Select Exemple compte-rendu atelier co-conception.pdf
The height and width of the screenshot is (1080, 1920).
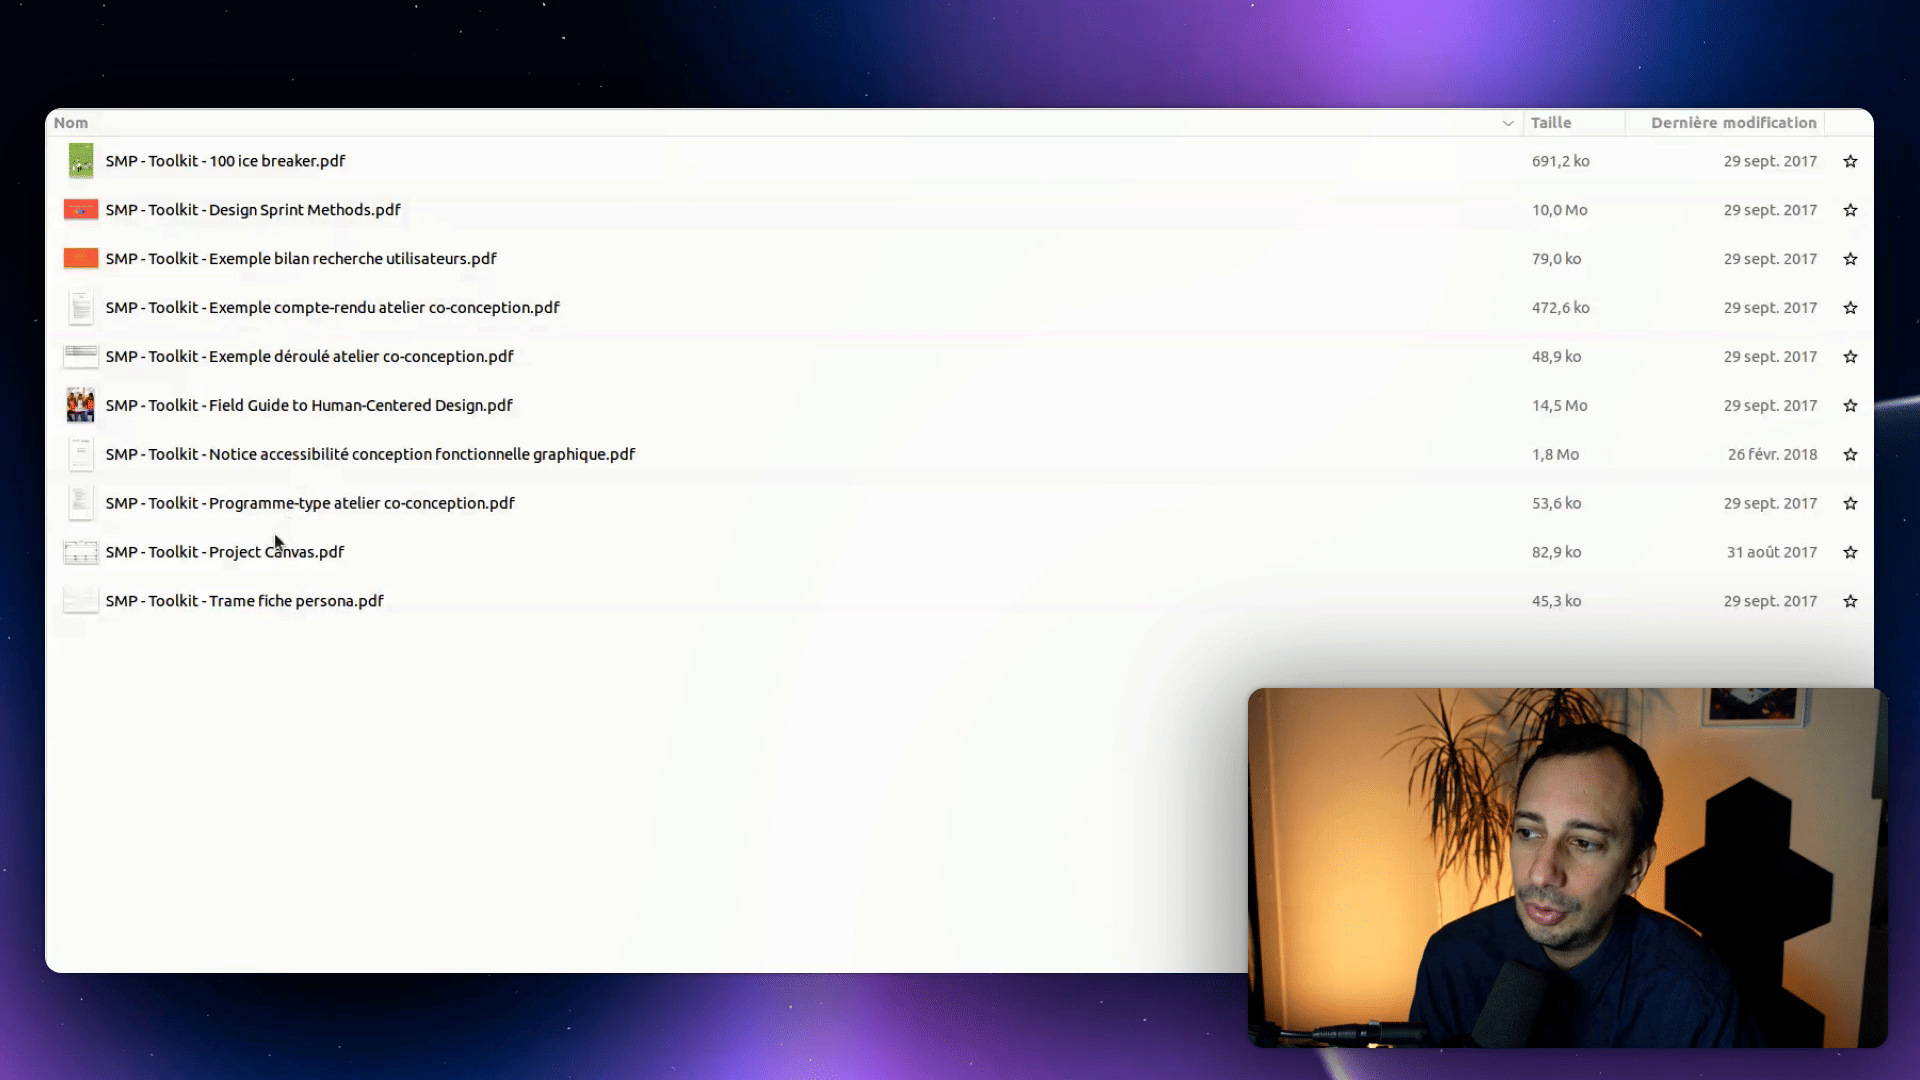[960, 307]
